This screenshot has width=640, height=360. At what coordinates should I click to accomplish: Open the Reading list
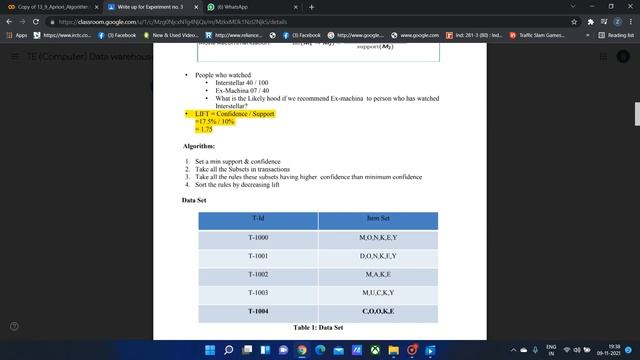click(616, 36)
